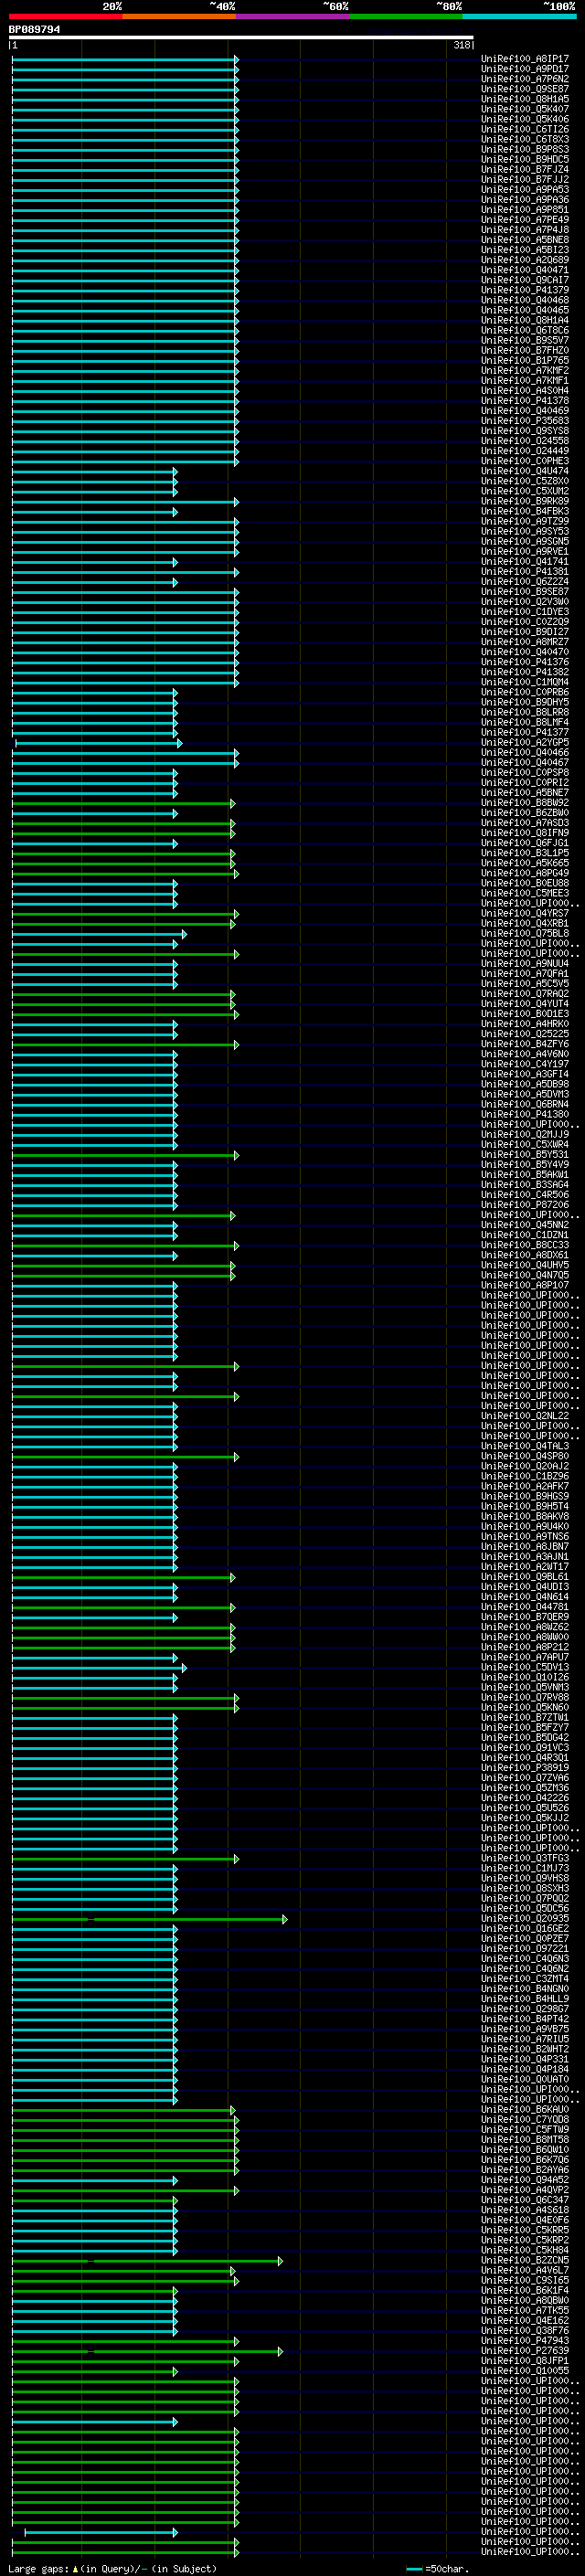Click the orange ~40% legend segment
The width and height of the screenshot is (585, 2576).
click(179, 16)
